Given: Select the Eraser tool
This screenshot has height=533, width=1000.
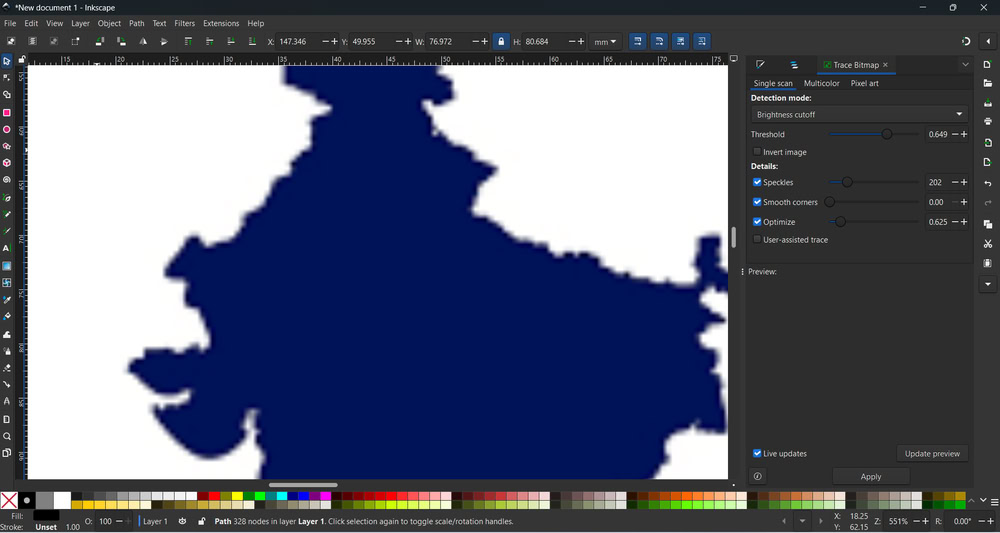Looking at the screenshot, I should pyautogui.click(x=6, y=368).
